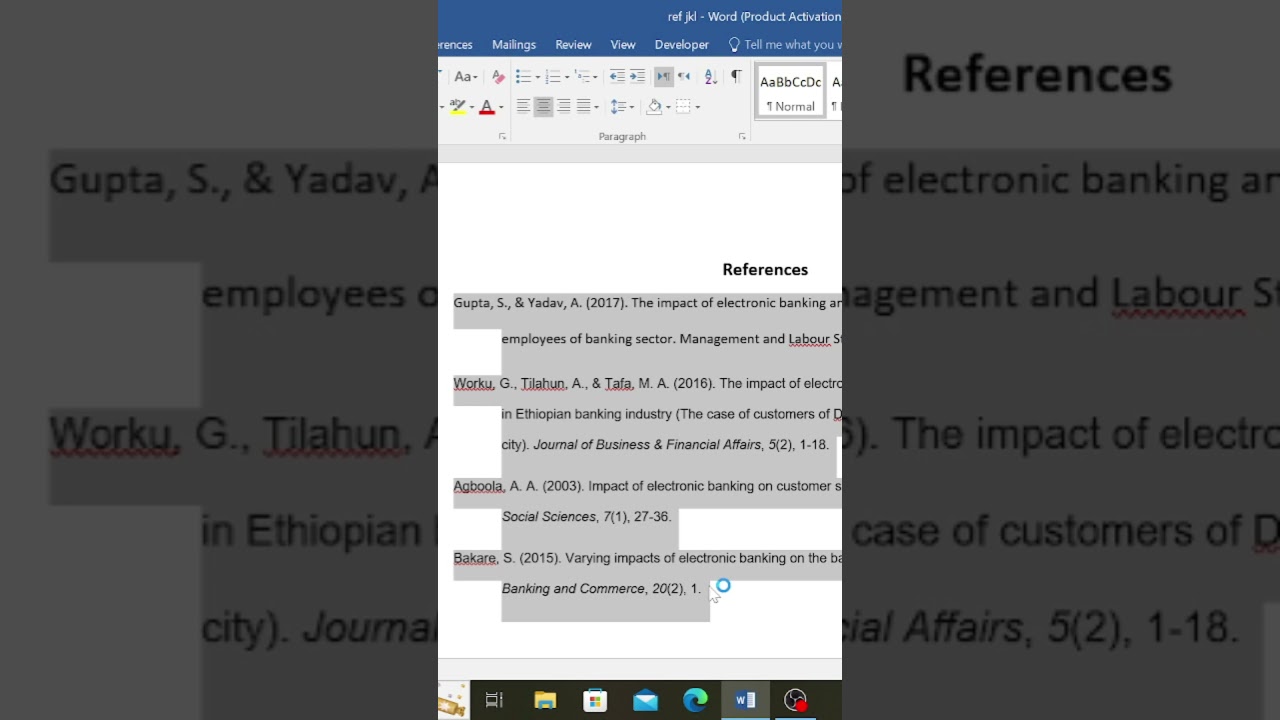1280x720 pixels.
Task: Select the Word taskbar icon
Action: click(745, 700)
